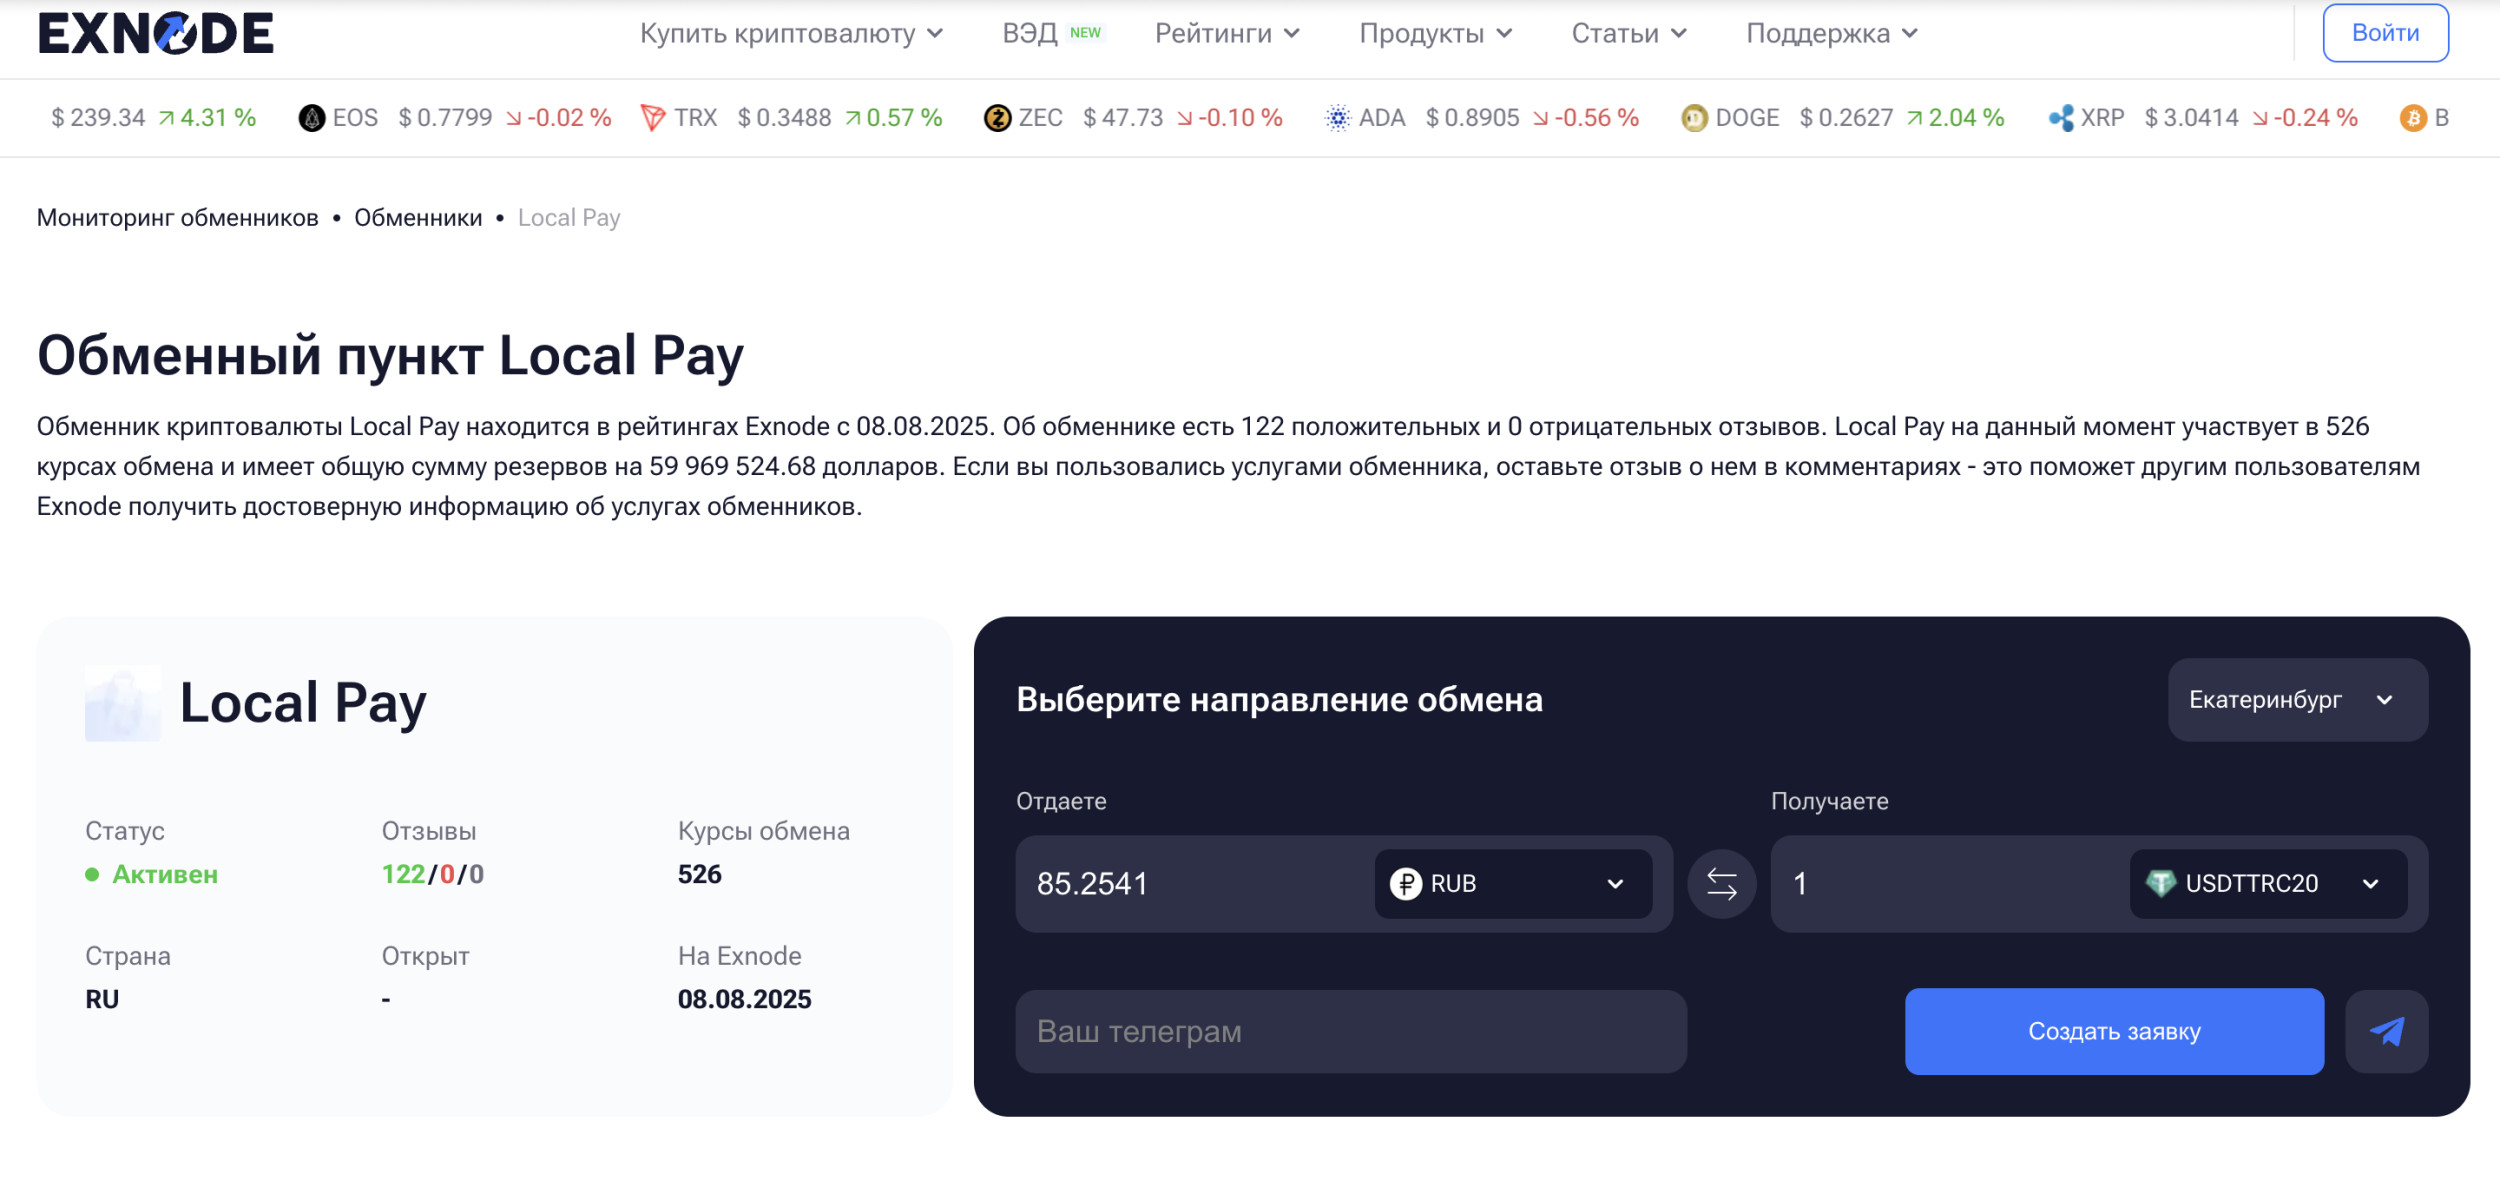The image size is (2500, 1181).
Task: Click the ZEC coin icon in ticker
Action: point(997,118)
